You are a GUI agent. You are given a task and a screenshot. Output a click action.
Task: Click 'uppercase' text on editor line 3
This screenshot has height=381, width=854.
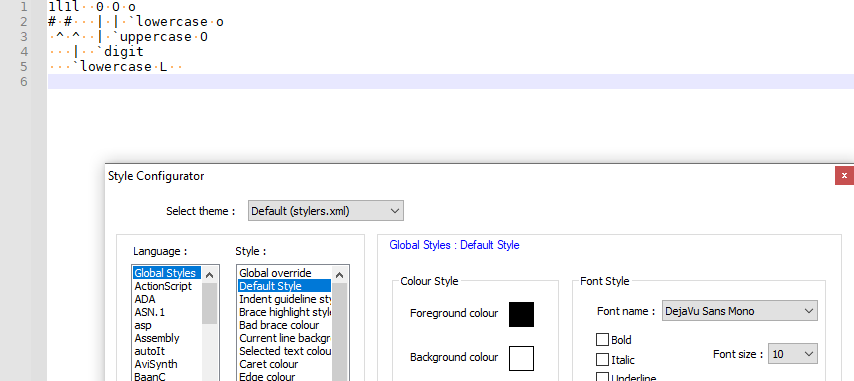[x=155, y=37]
